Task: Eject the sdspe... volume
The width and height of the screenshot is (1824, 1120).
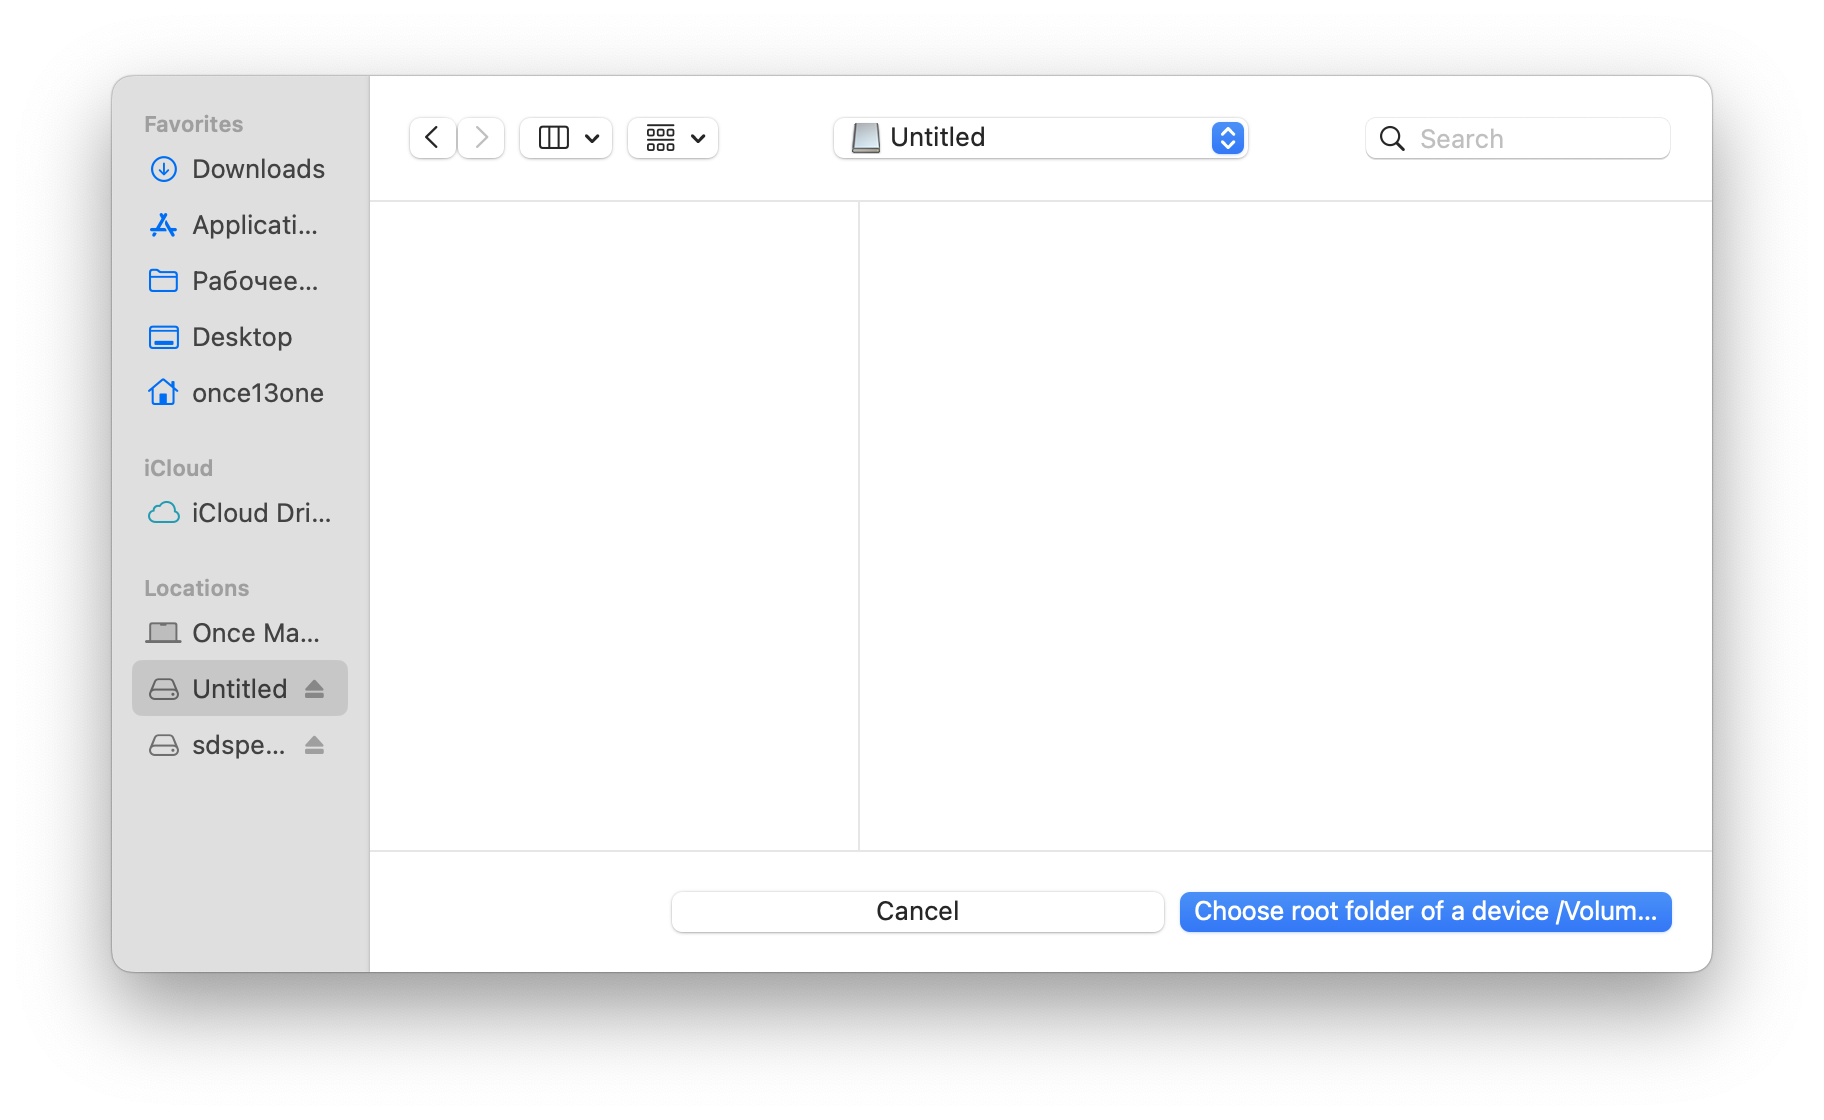Action: tap(314, 745)
